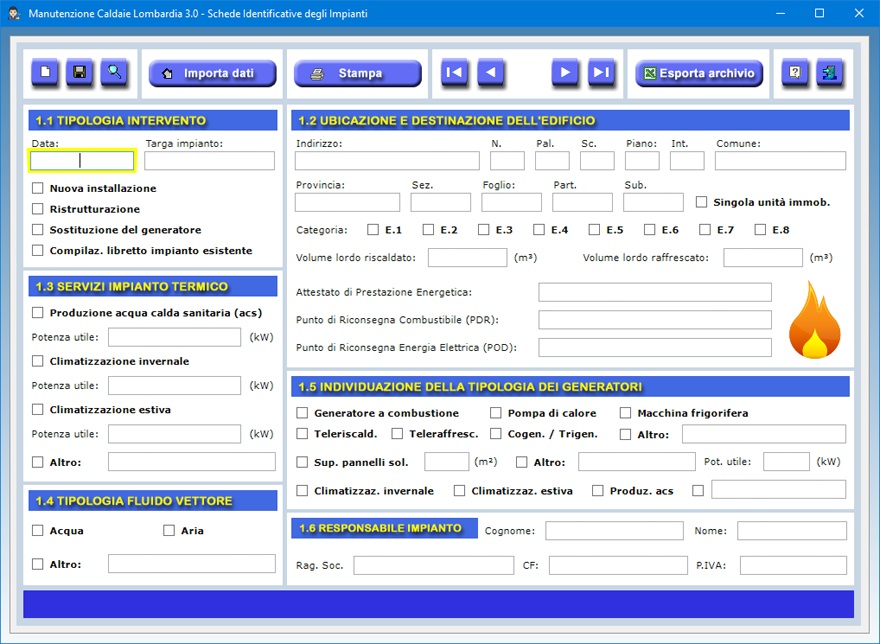The height and width of the screenshot is (644, 880).
Task: Tick the Ristrutturazione checkbox
Action: 38,209
